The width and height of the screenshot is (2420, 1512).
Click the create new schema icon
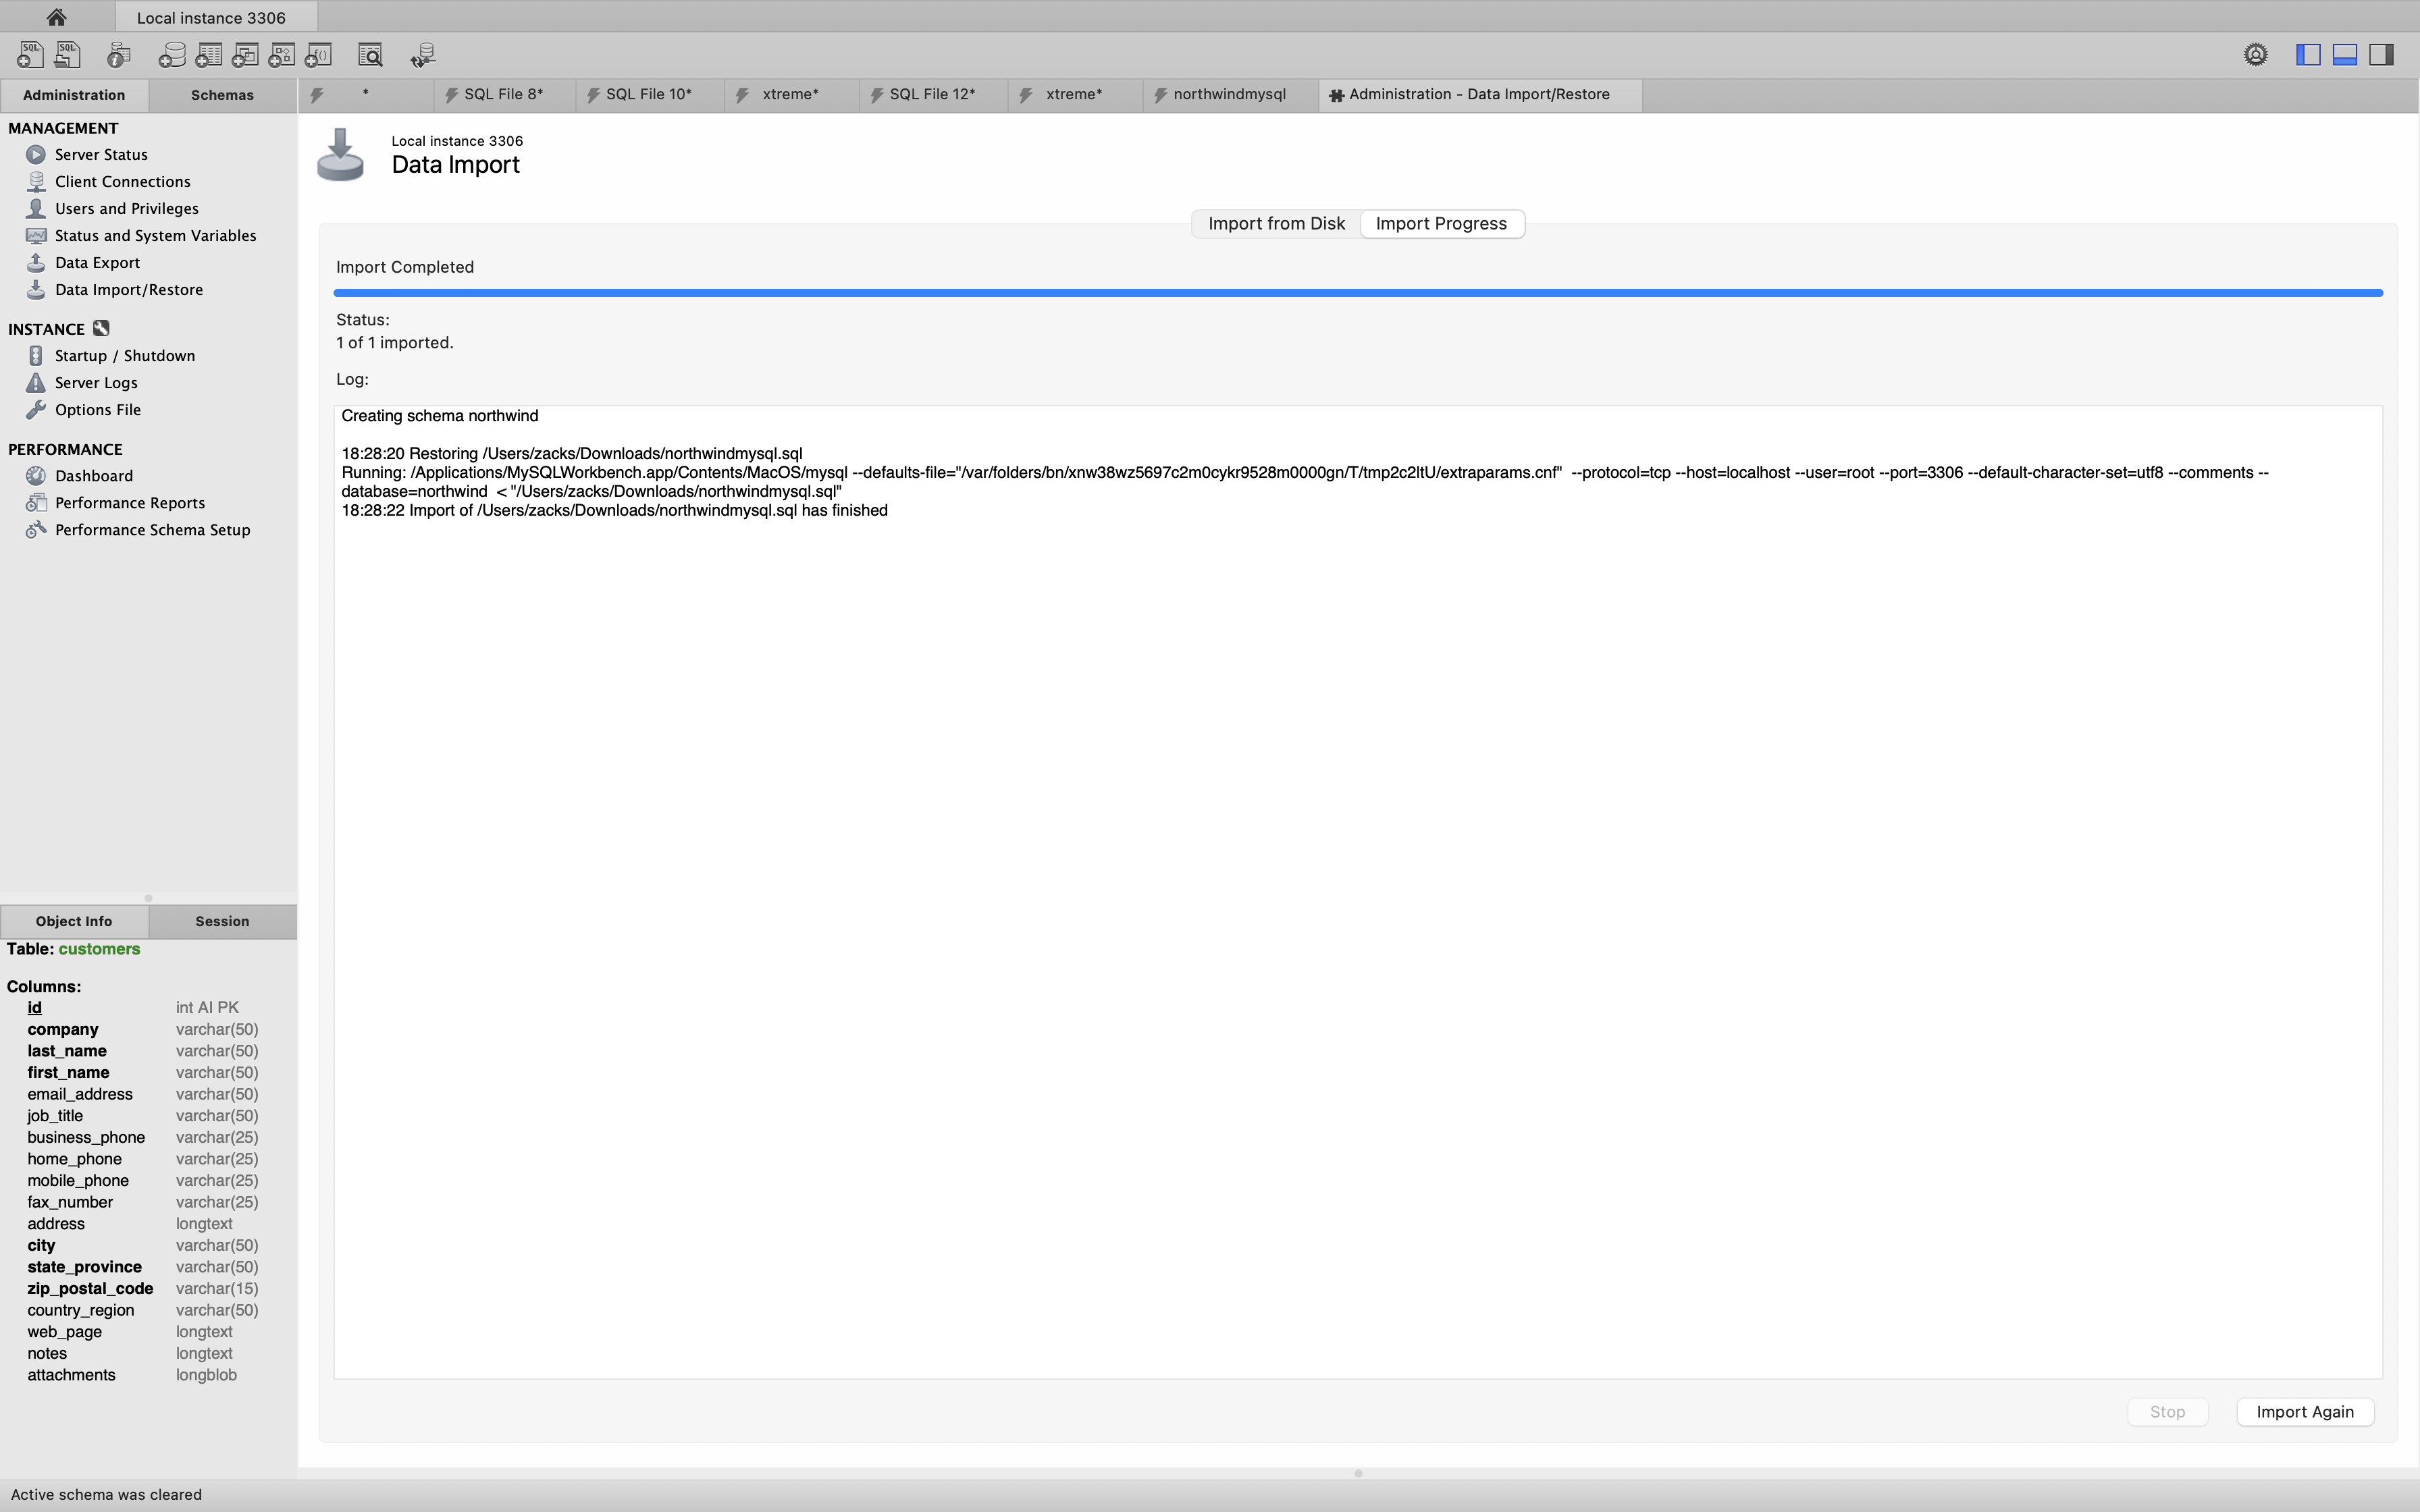coord(172,55)
